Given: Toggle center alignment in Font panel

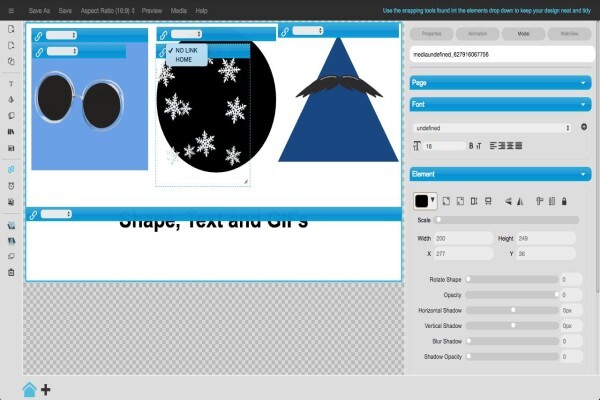Looking at the screenshot, I should click(x=510, y=146).
